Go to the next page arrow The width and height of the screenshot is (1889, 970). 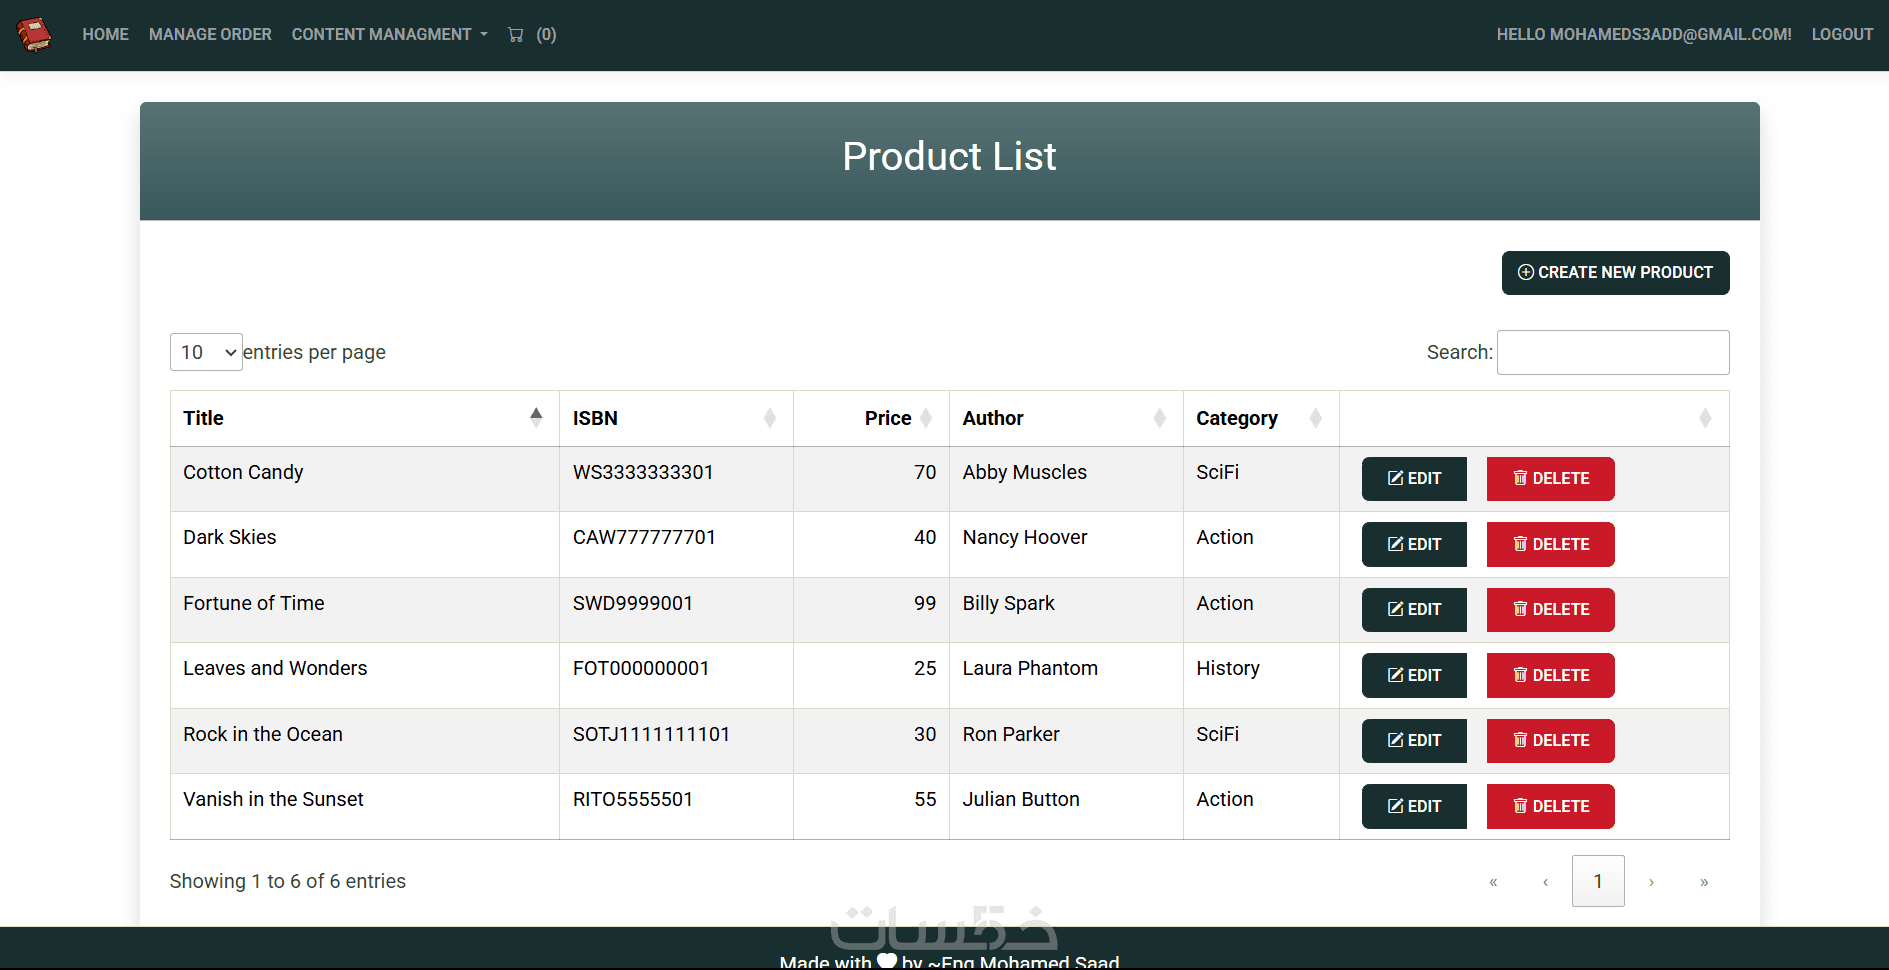[1651, 882]
